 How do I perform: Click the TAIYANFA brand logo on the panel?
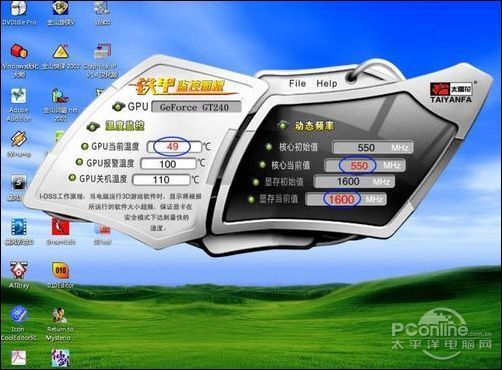[451, 93]
